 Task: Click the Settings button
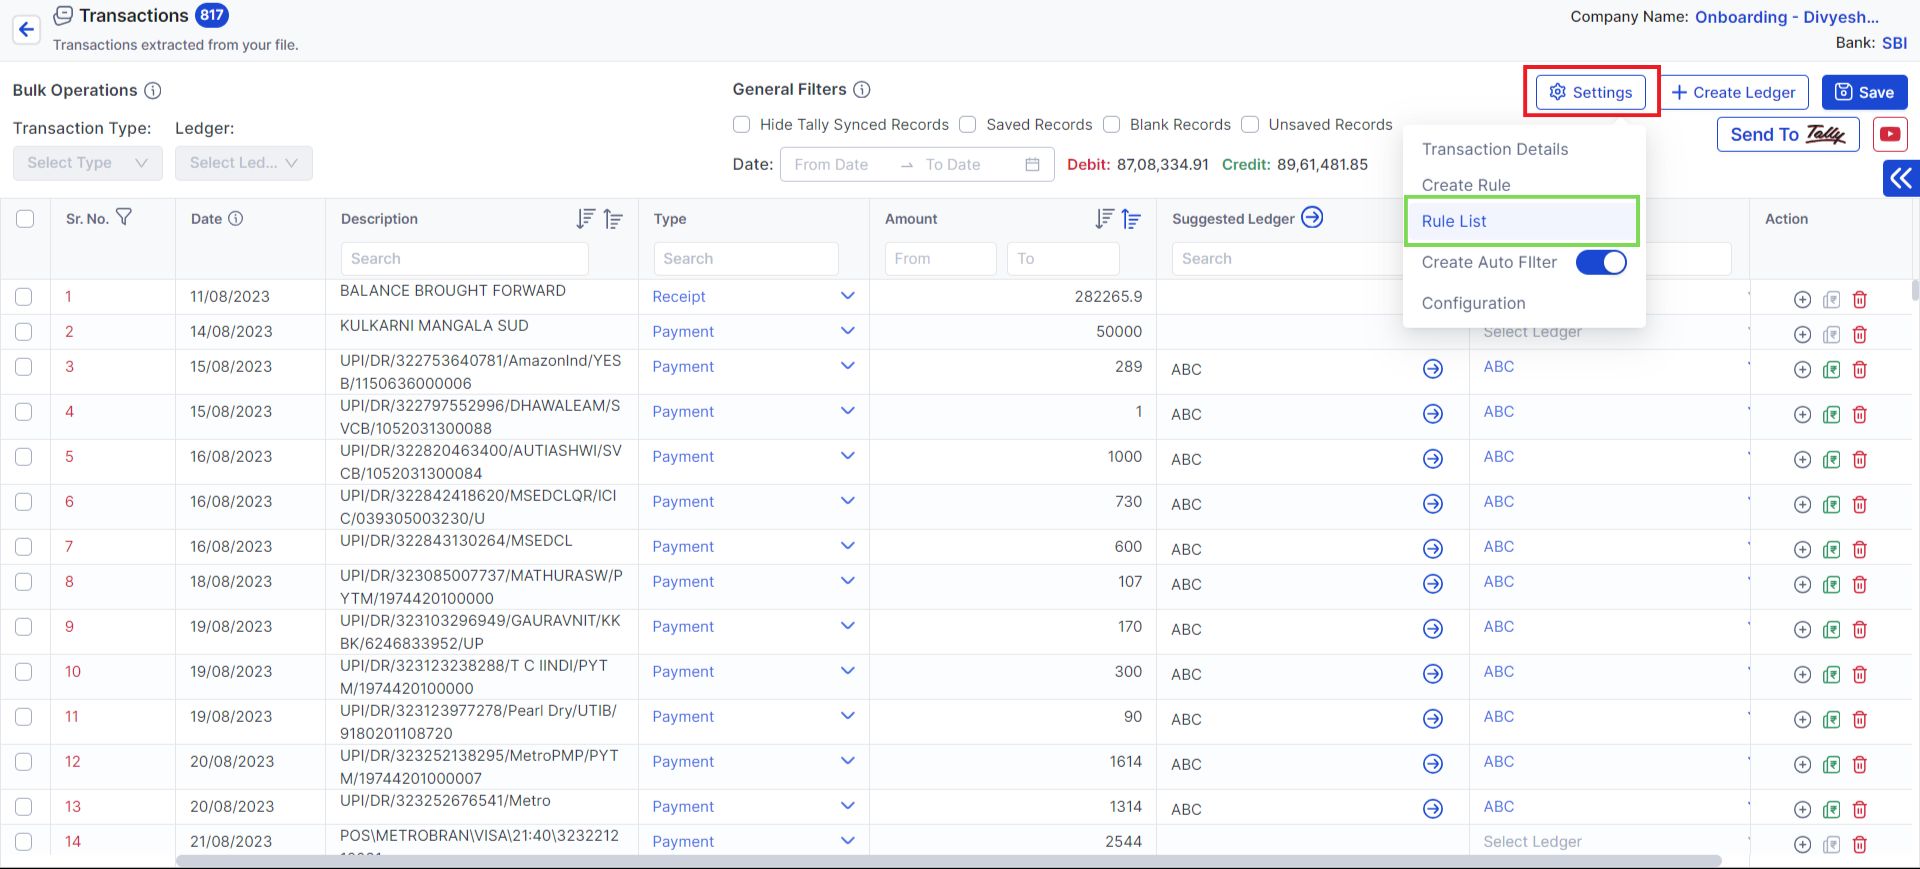pyautogui.click(x=1591, y=92)
